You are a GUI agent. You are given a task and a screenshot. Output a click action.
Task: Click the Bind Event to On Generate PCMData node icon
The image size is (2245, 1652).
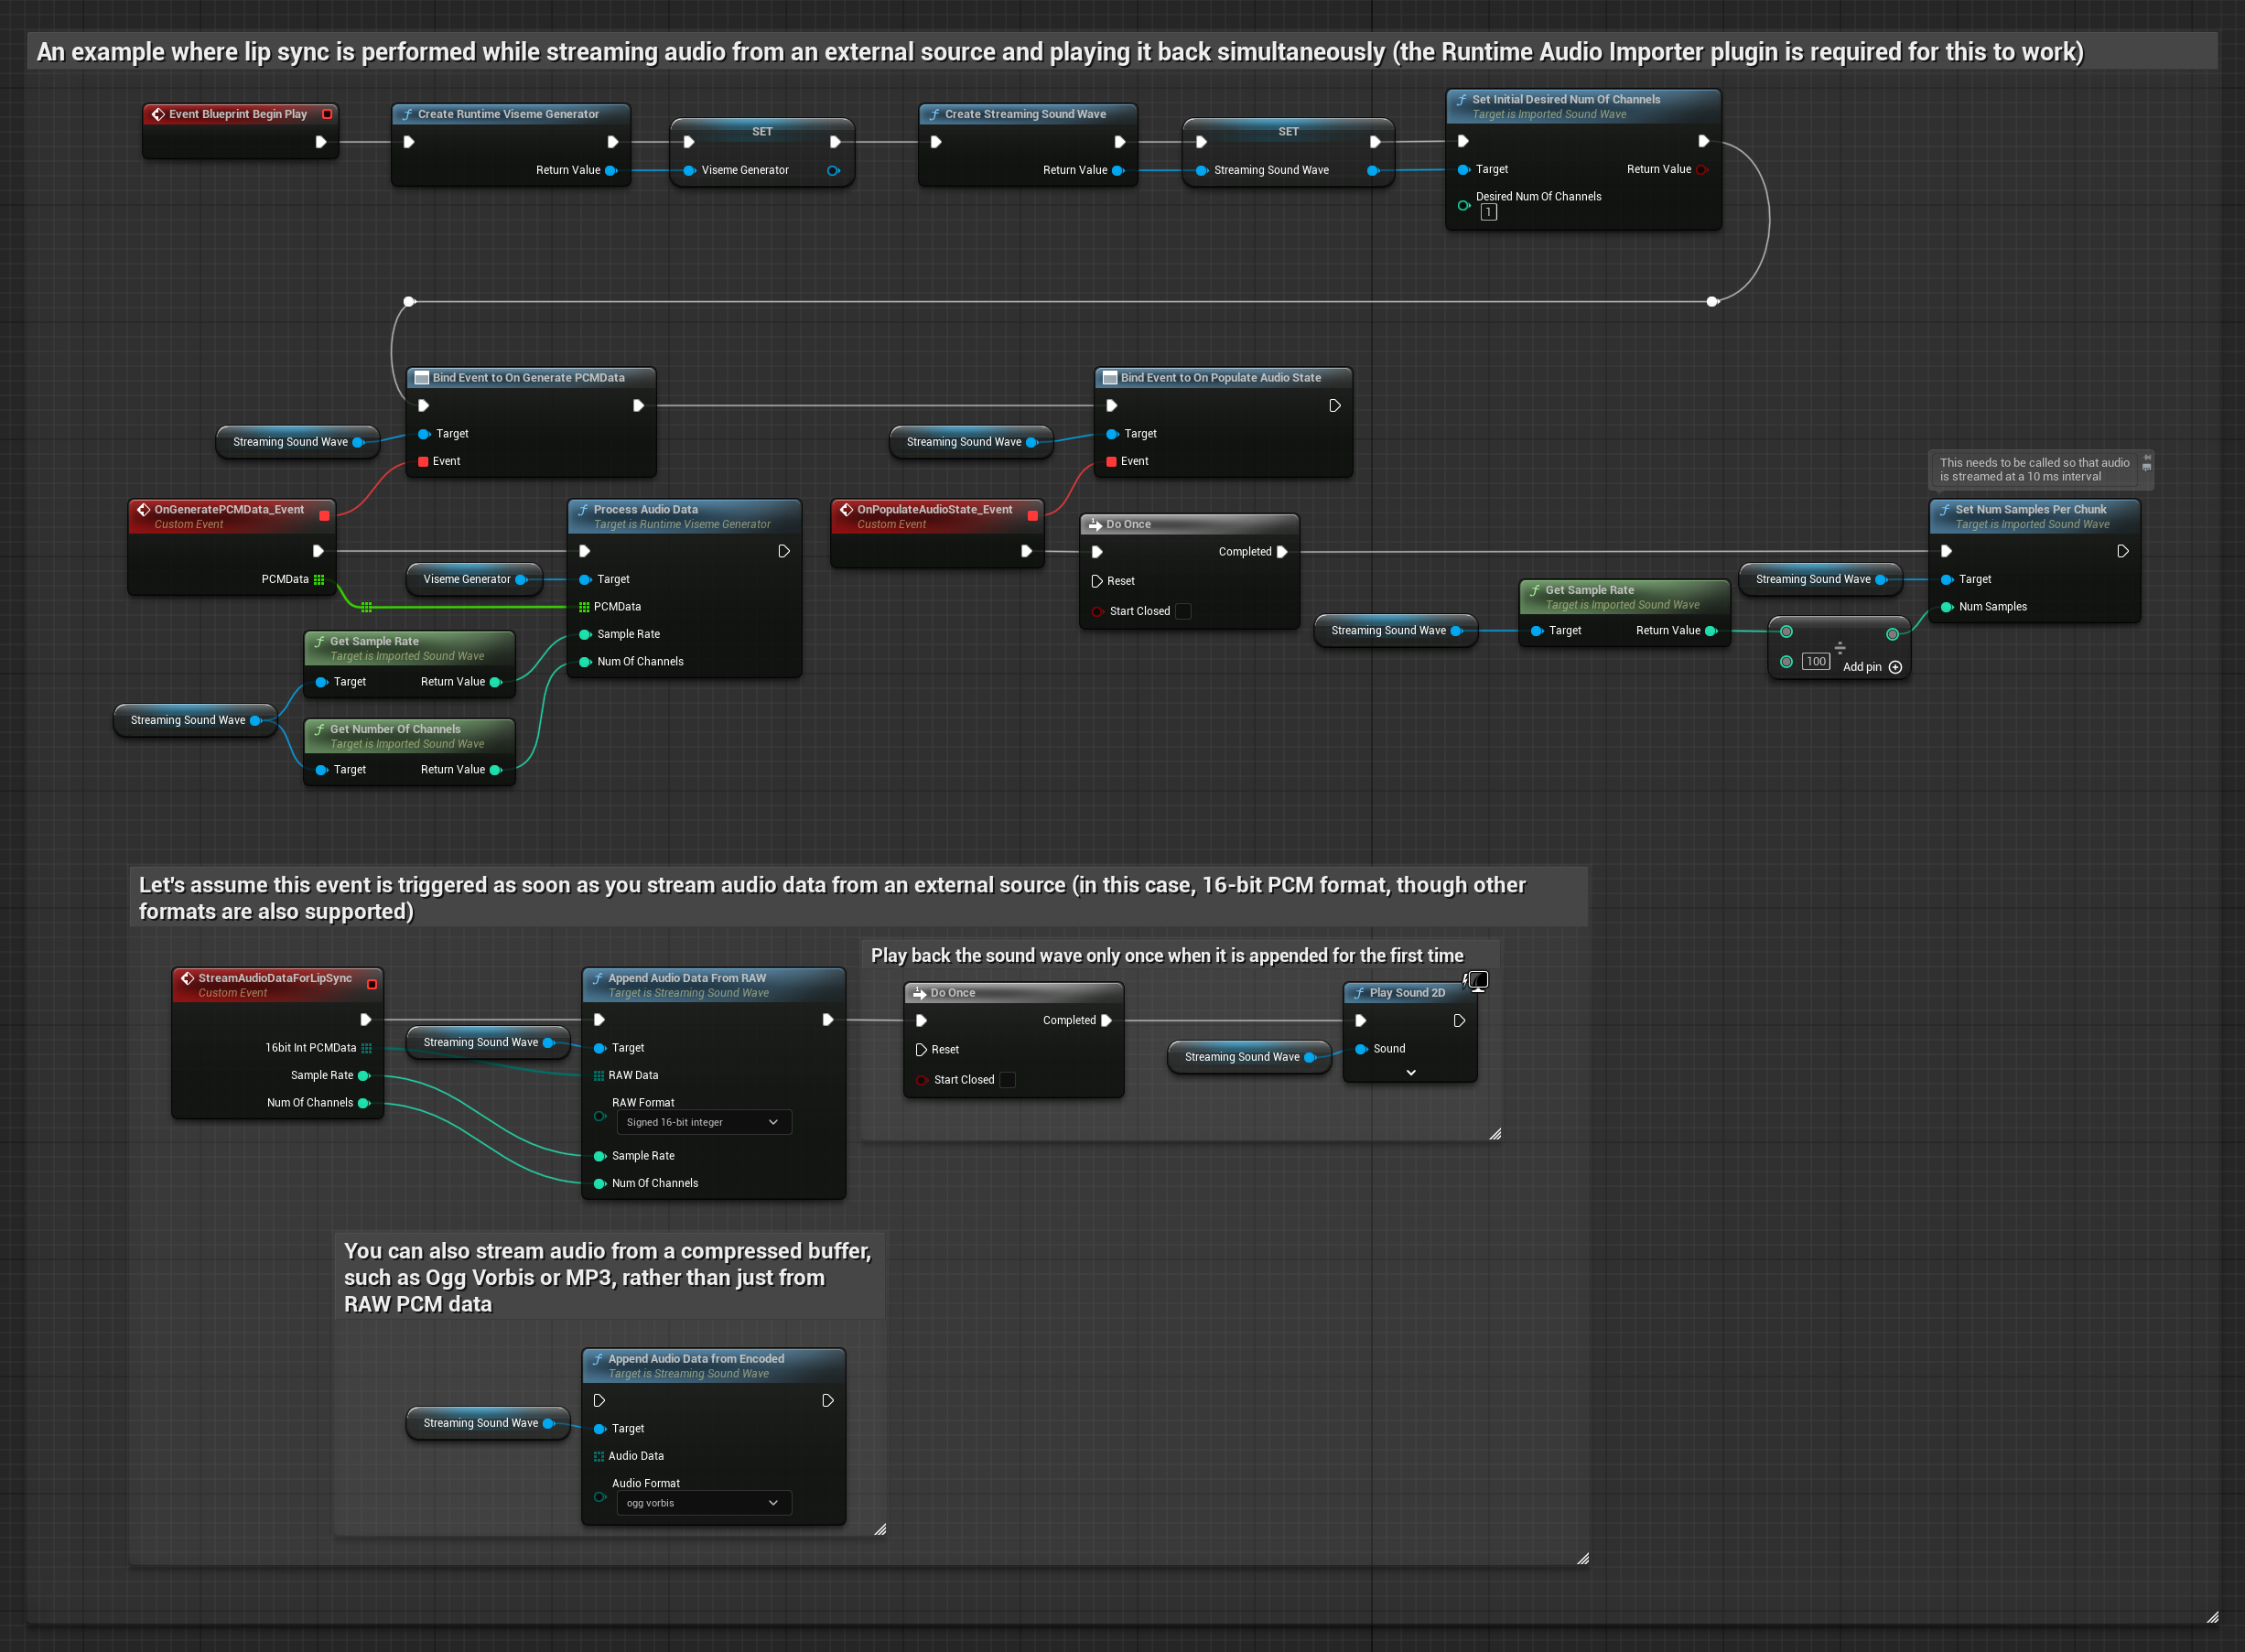421,378
